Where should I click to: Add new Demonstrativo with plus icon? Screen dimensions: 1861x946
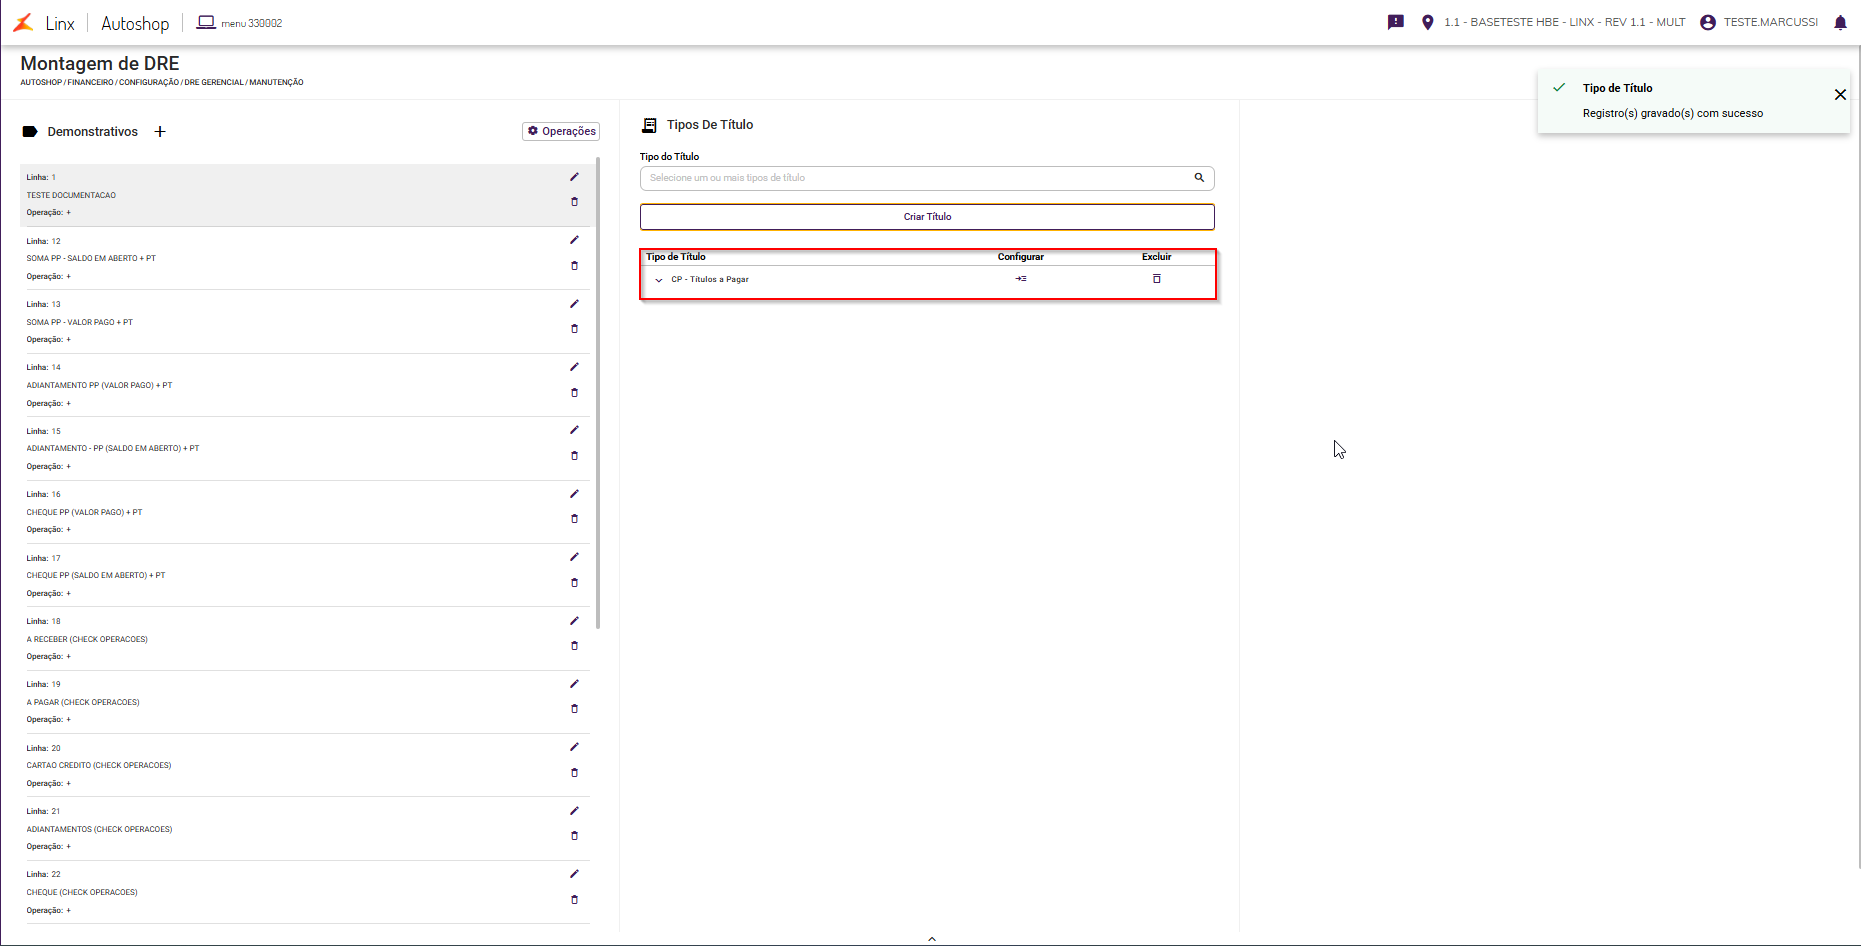coord(160,132)
